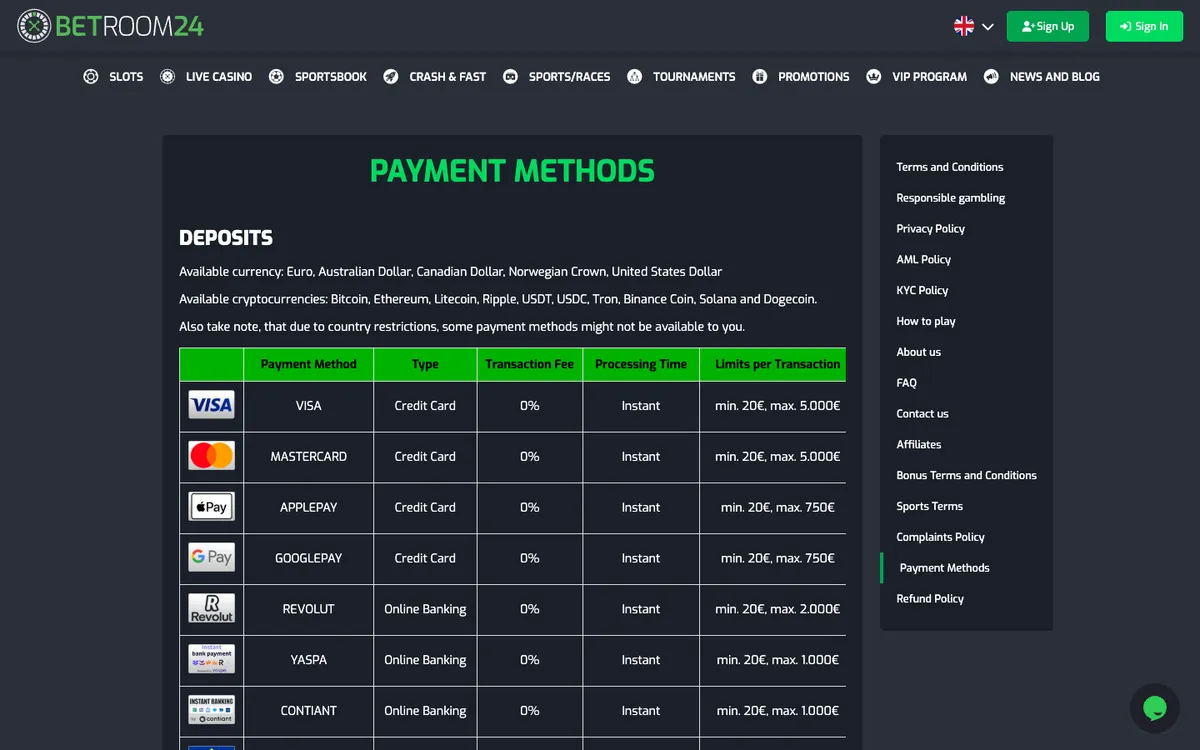Click the VISA card logo
1200x750 pixels.
pos(212,406)
